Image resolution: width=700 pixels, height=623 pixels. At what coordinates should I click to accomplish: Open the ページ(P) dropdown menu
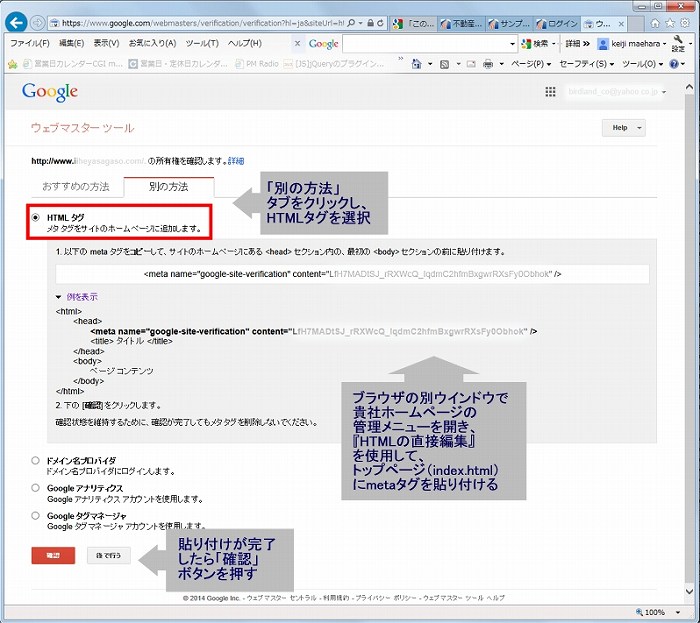(x=531, y=64)
